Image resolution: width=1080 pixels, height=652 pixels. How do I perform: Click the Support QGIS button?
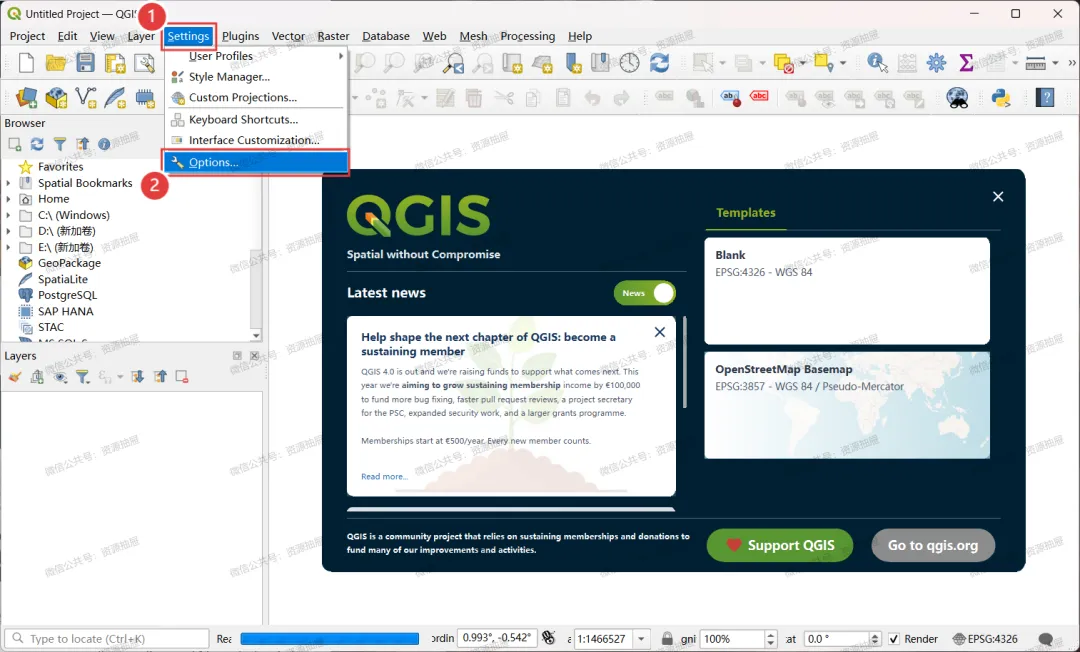(780, 545)
